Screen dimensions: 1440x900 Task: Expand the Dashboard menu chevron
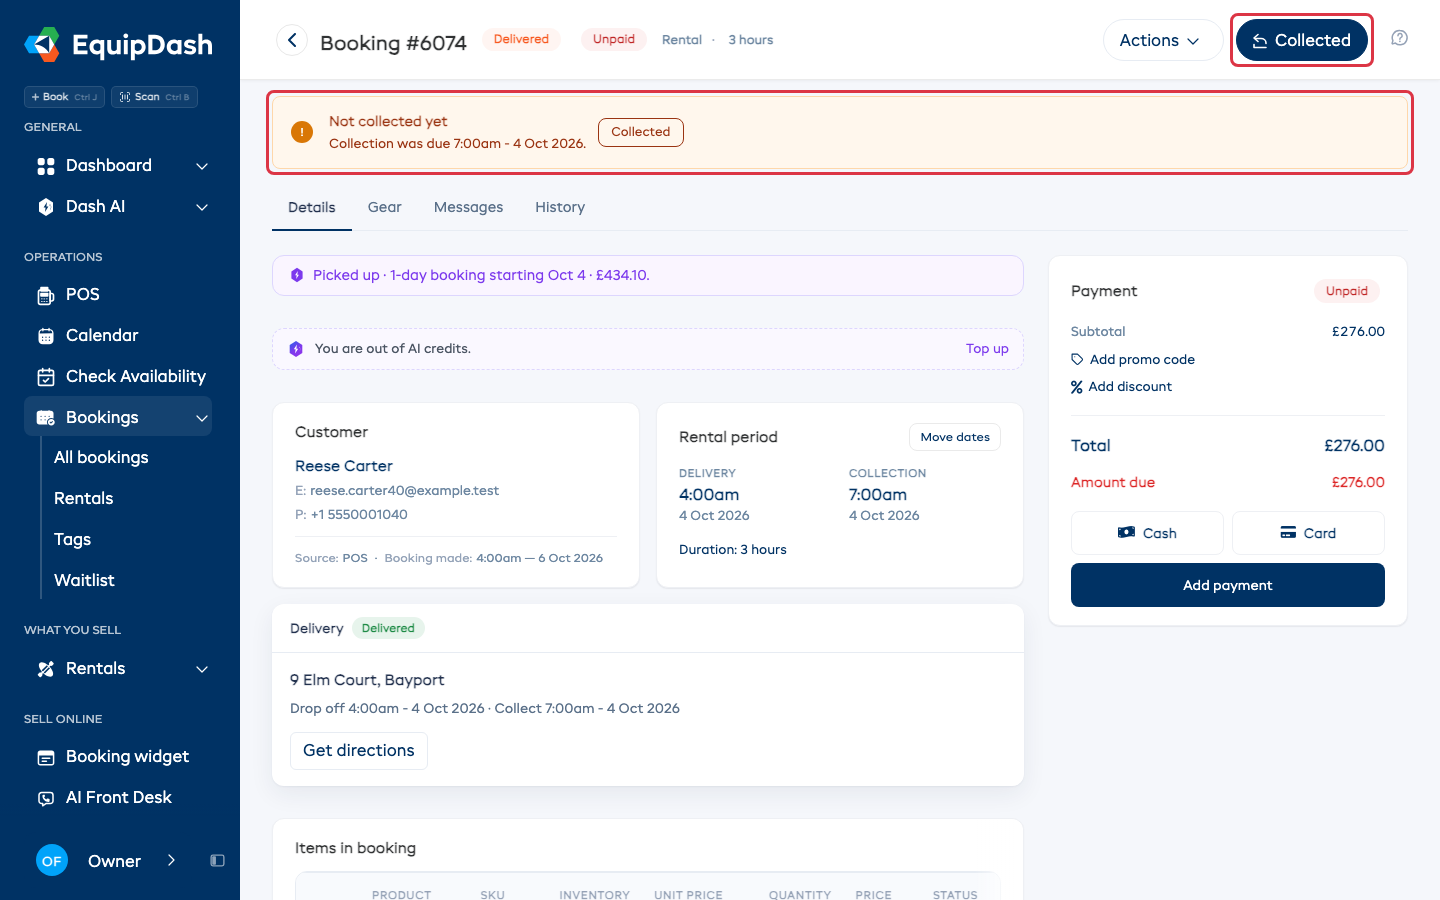click(x=202, y=166)
